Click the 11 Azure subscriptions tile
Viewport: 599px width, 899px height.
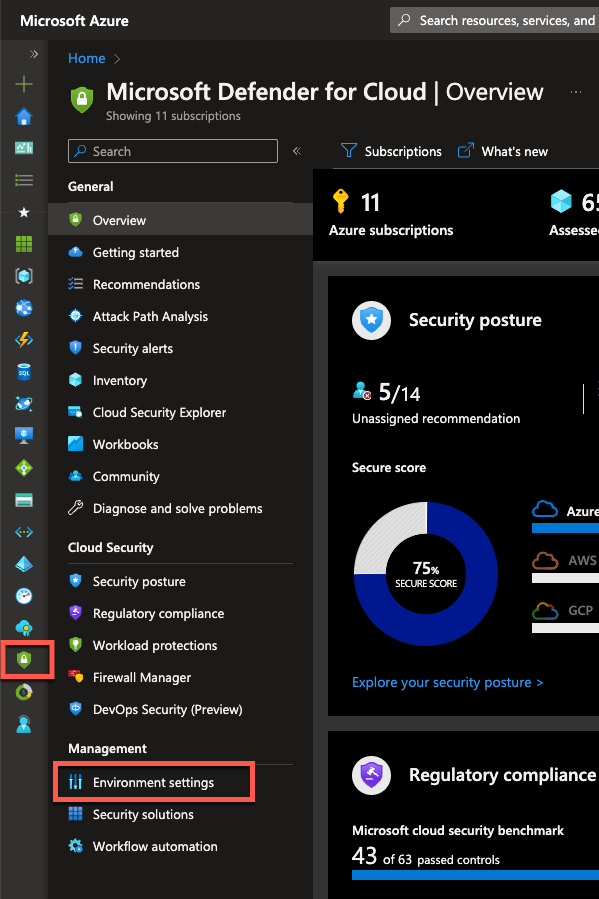391,213
